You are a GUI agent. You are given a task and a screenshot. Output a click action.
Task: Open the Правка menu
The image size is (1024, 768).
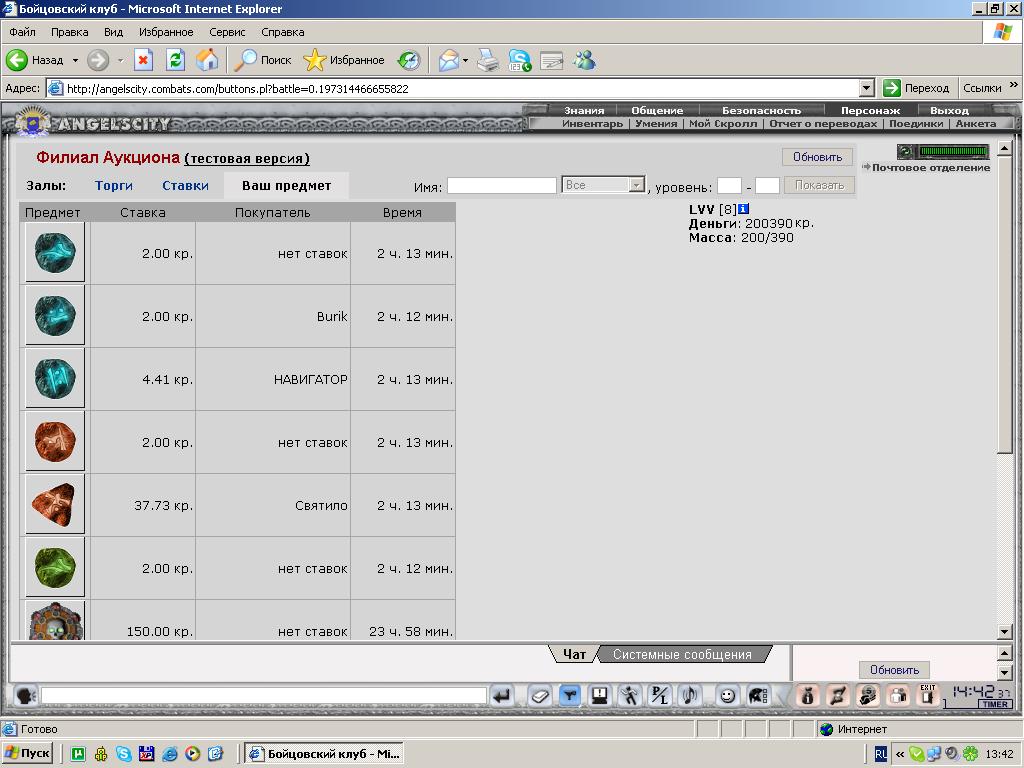(x=69, y=32)
